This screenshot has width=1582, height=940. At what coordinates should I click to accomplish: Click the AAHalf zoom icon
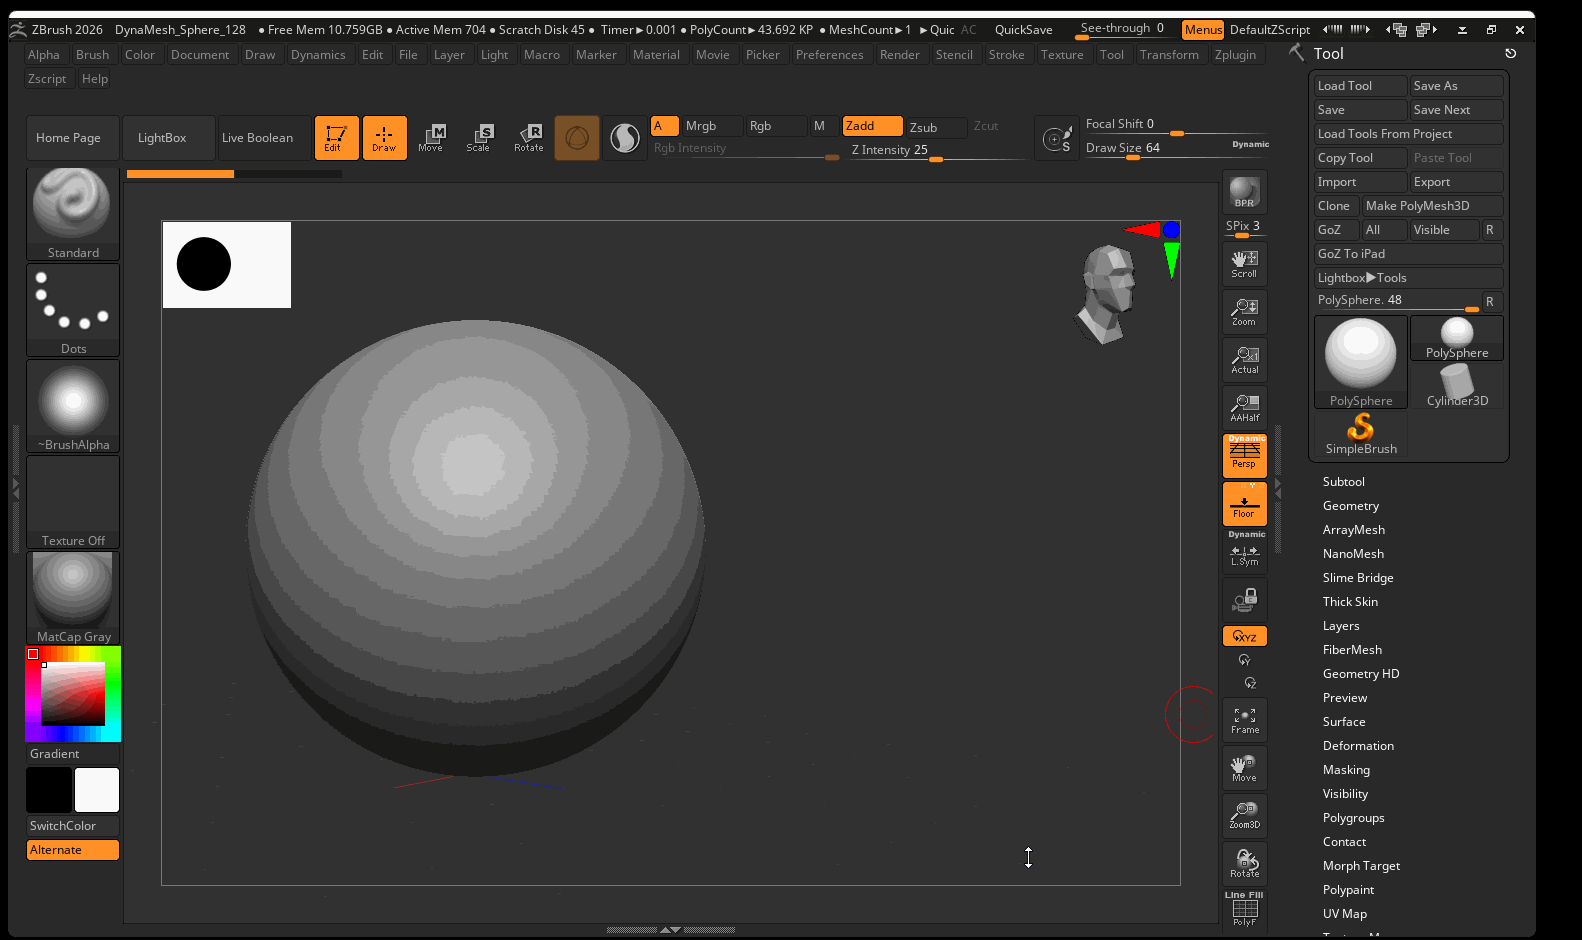pyautogui.click(x=1244, y=407)
